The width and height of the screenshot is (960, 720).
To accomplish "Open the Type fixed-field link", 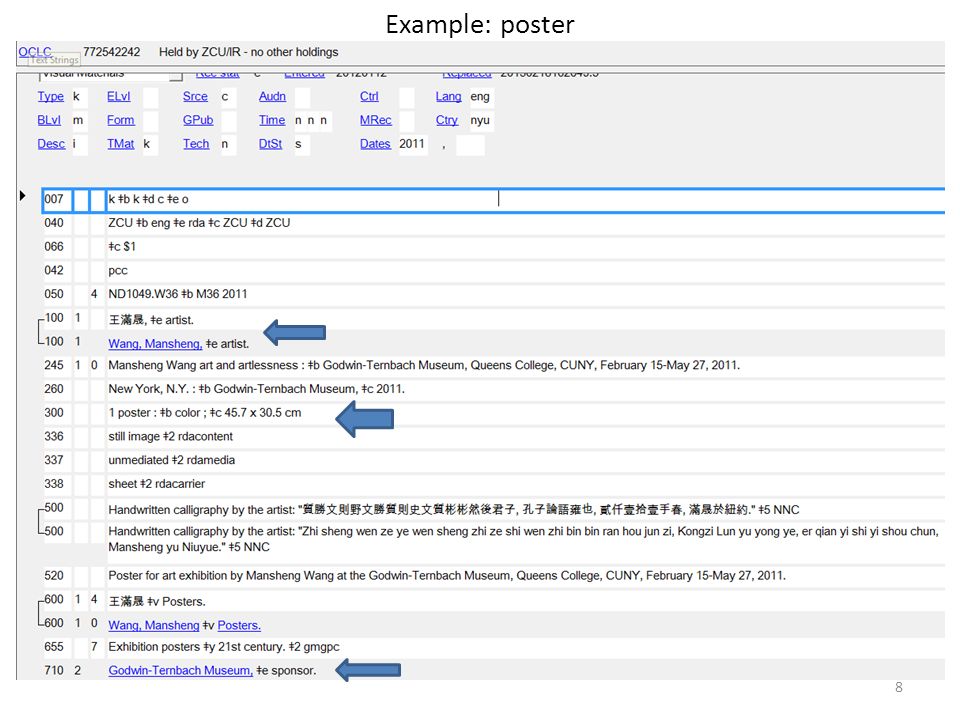I will 50,97.
